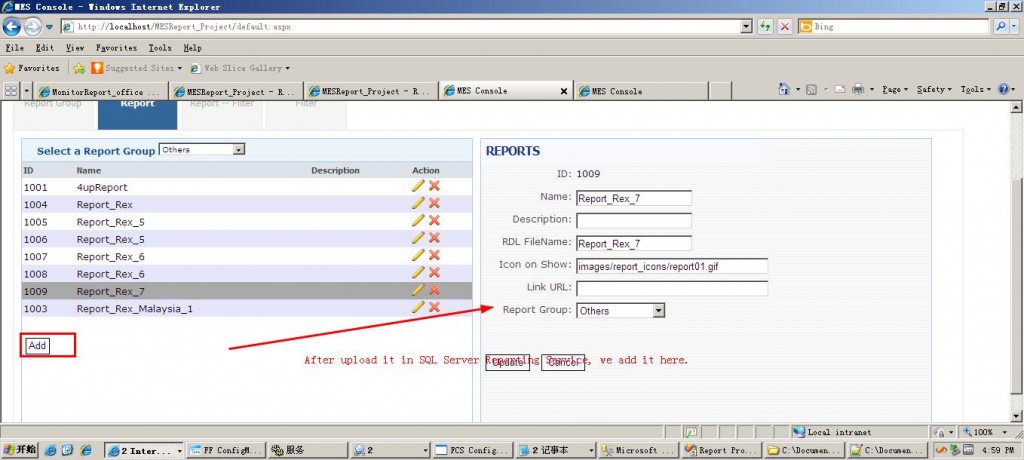Viewport: 1024px width, 460px height.
Task: Select the Report_Rex_Malaysia_1 name text
Action: click(135, 308)
